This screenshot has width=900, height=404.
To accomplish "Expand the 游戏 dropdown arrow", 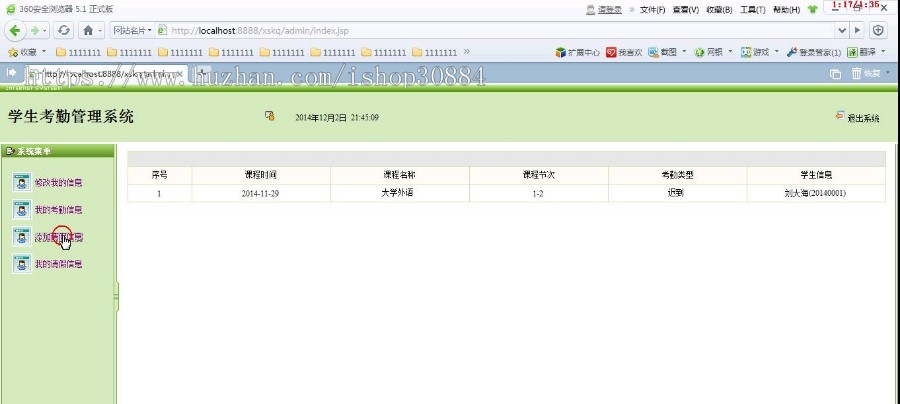I will pos(777,52).
